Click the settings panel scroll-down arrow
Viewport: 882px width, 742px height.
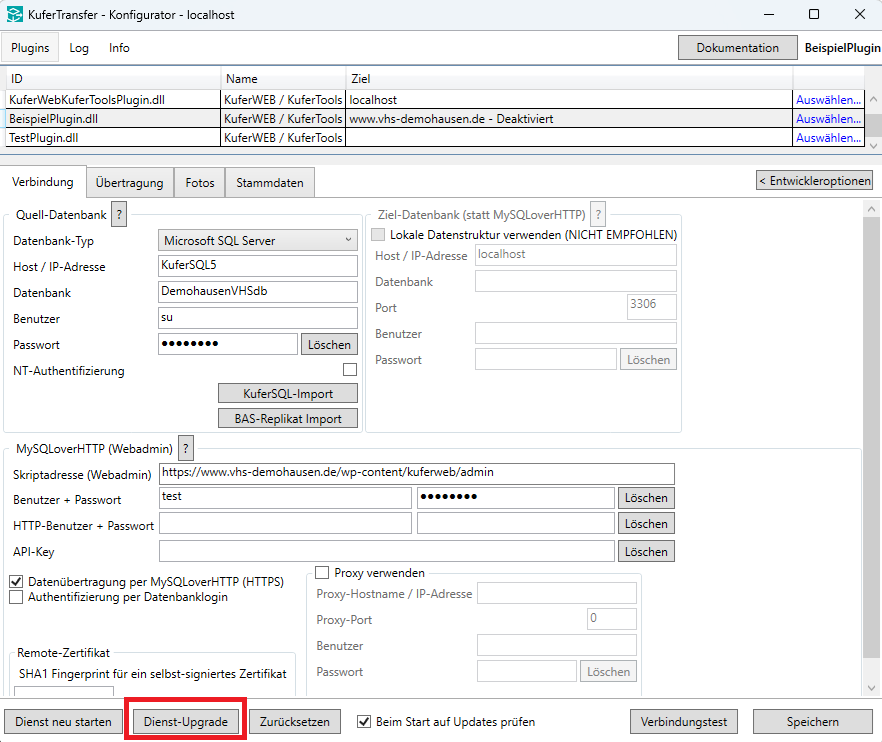tap(871, 688)
